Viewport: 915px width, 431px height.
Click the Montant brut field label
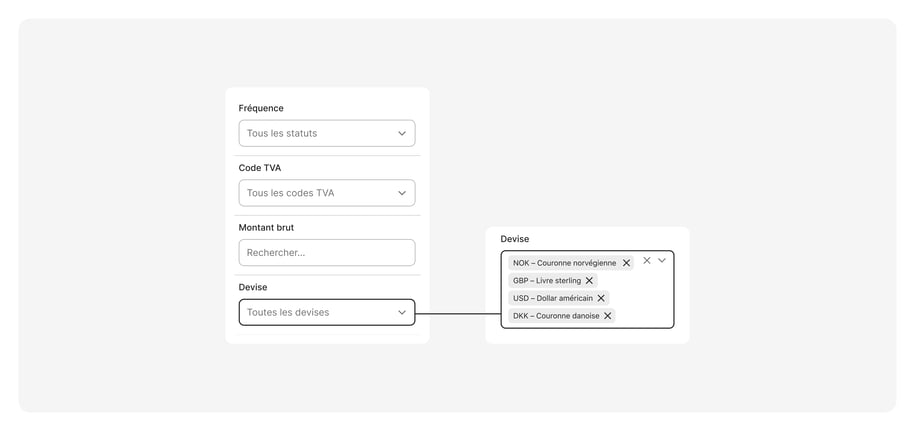point(266,227)
